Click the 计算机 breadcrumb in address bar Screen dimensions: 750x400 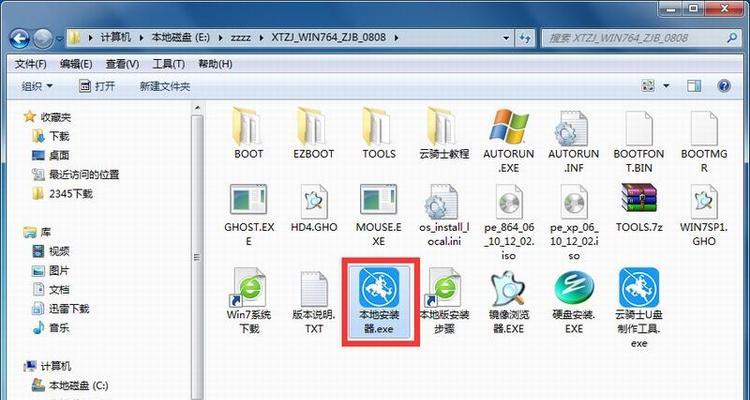click(x=115, y=37)
